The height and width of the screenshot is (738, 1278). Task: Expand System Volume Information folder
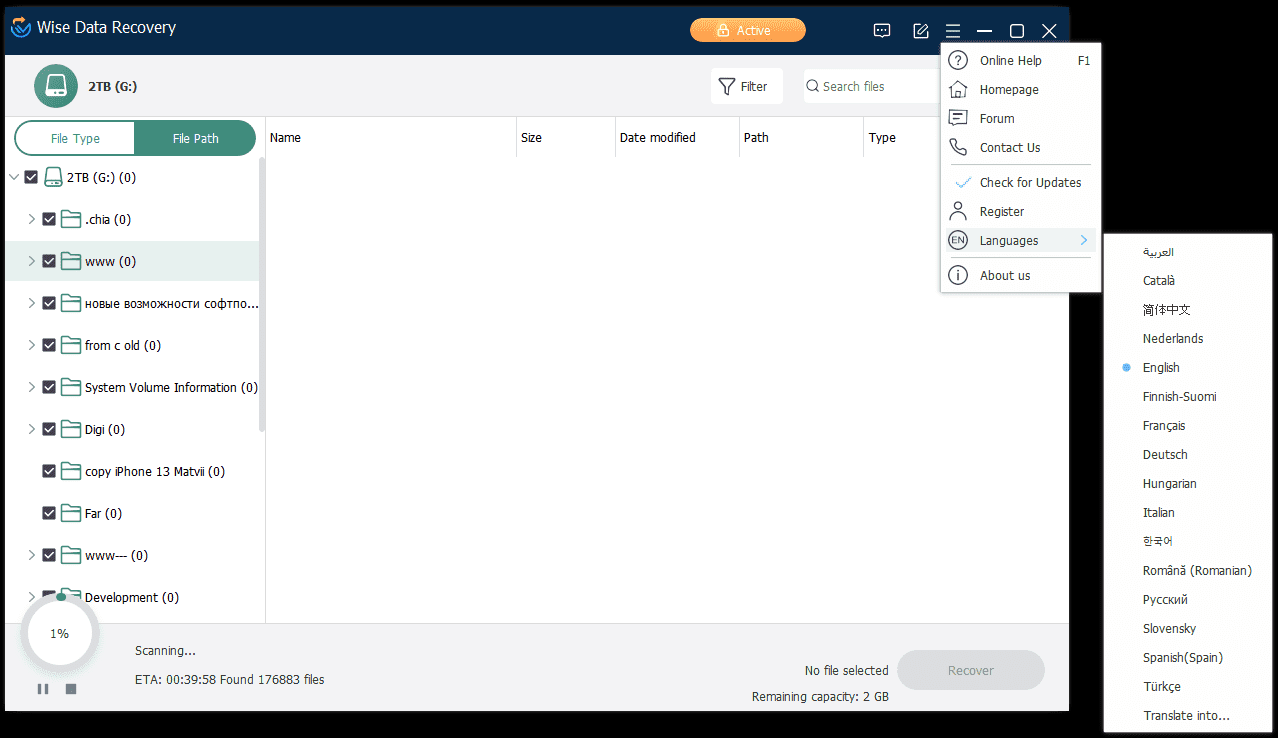31,387
